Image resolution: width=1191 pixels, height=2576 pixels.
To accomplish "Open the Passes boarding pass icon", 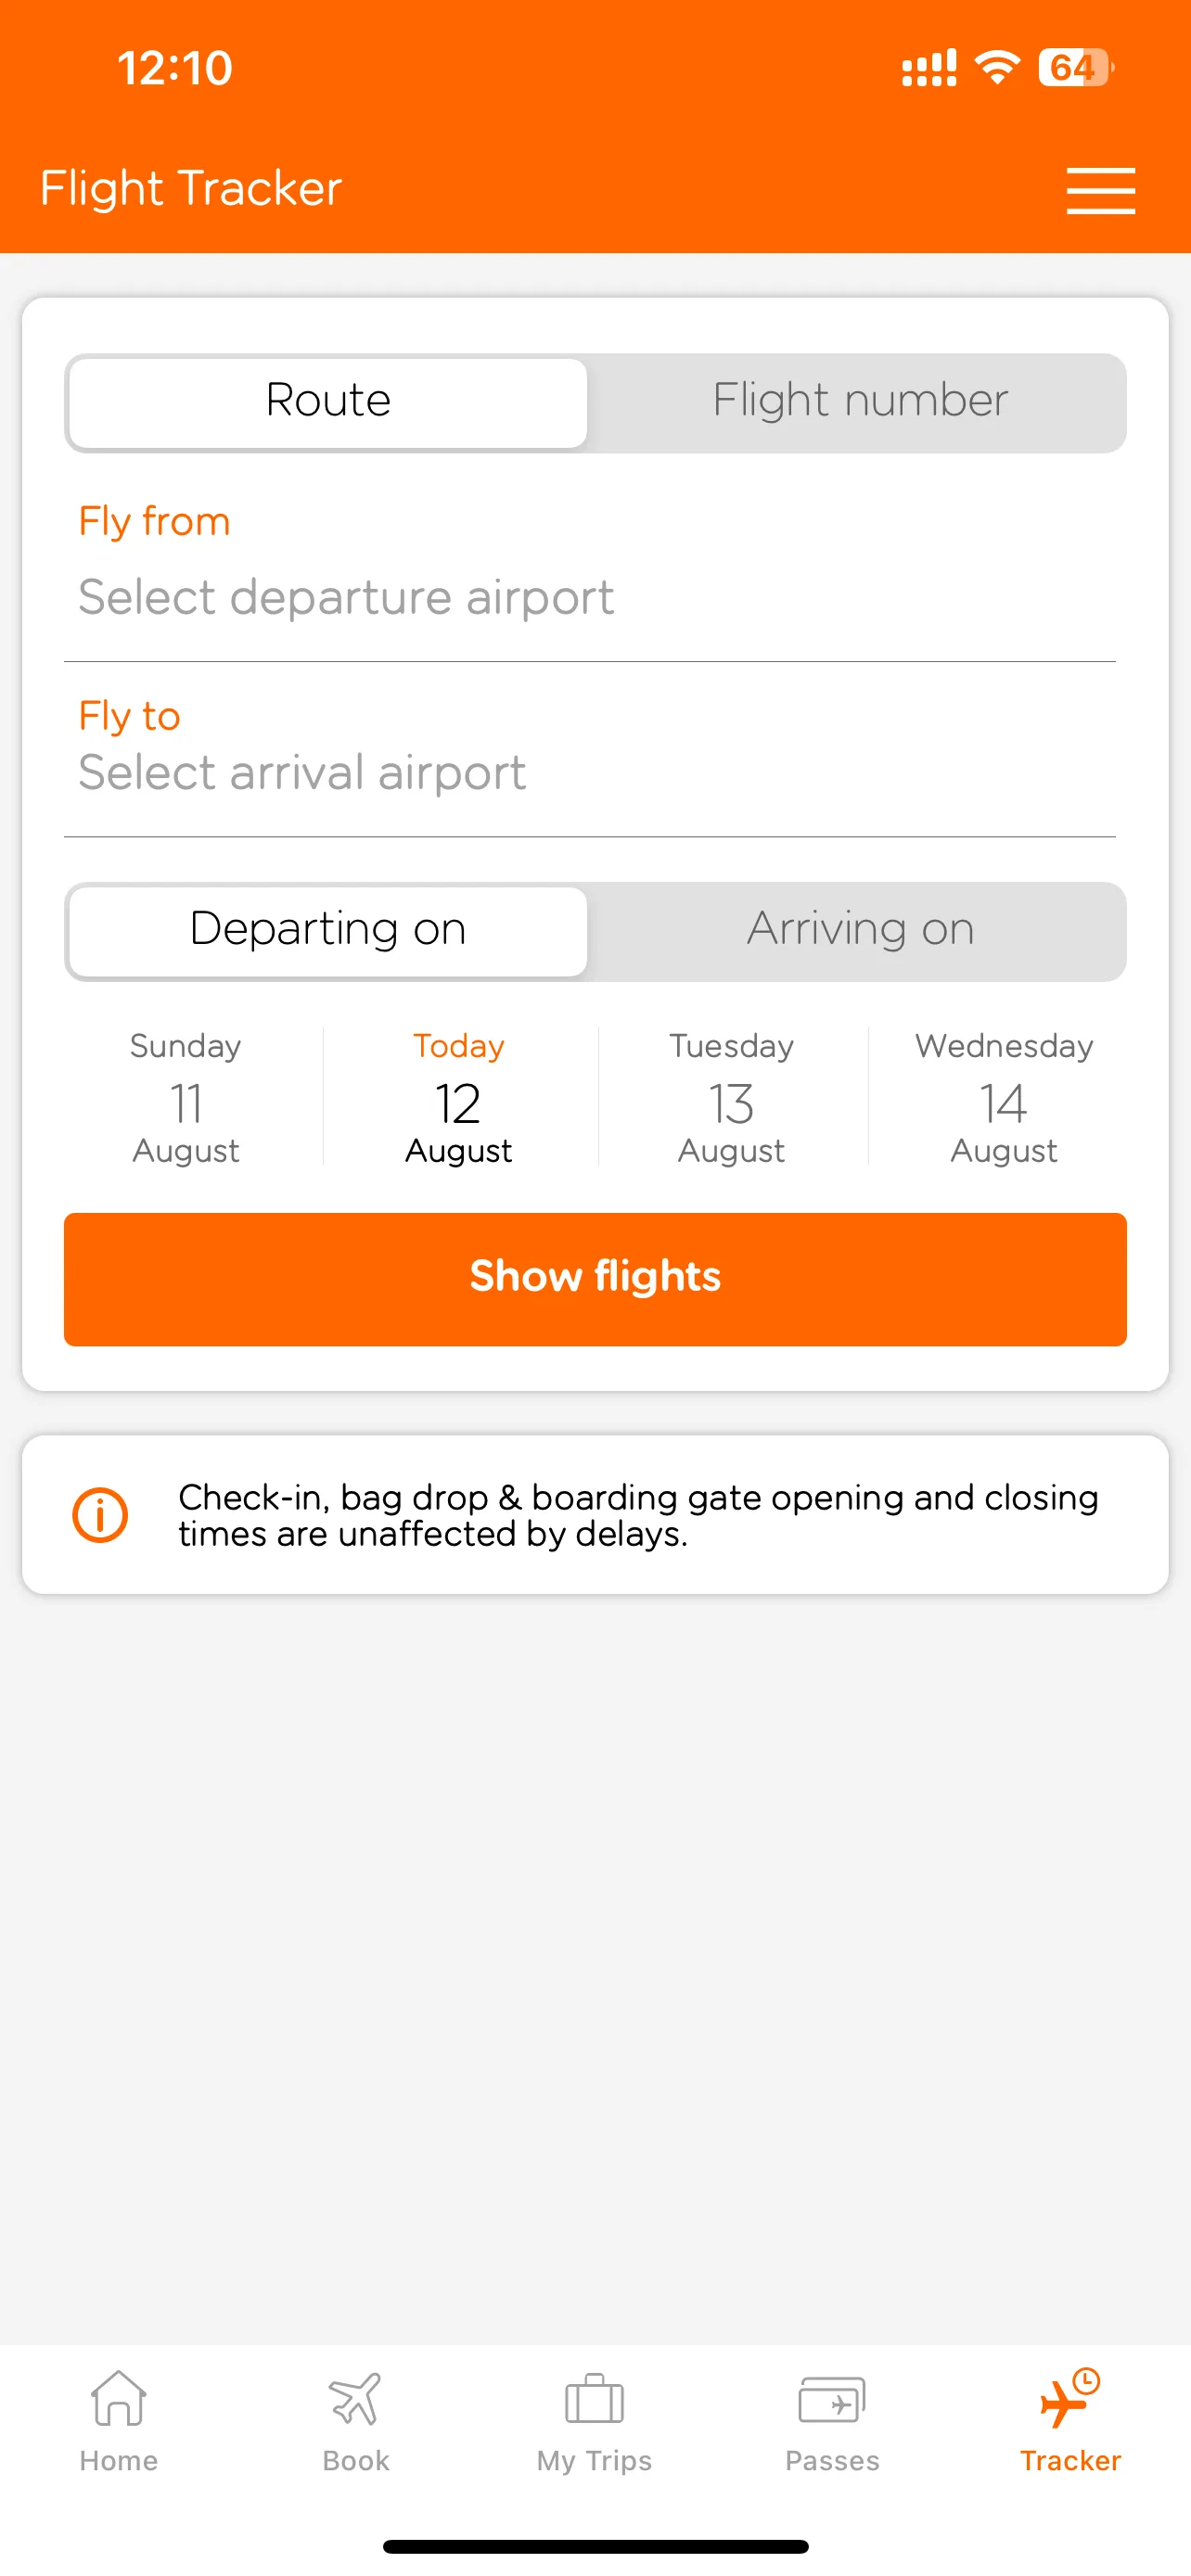I will point(832,2400).
